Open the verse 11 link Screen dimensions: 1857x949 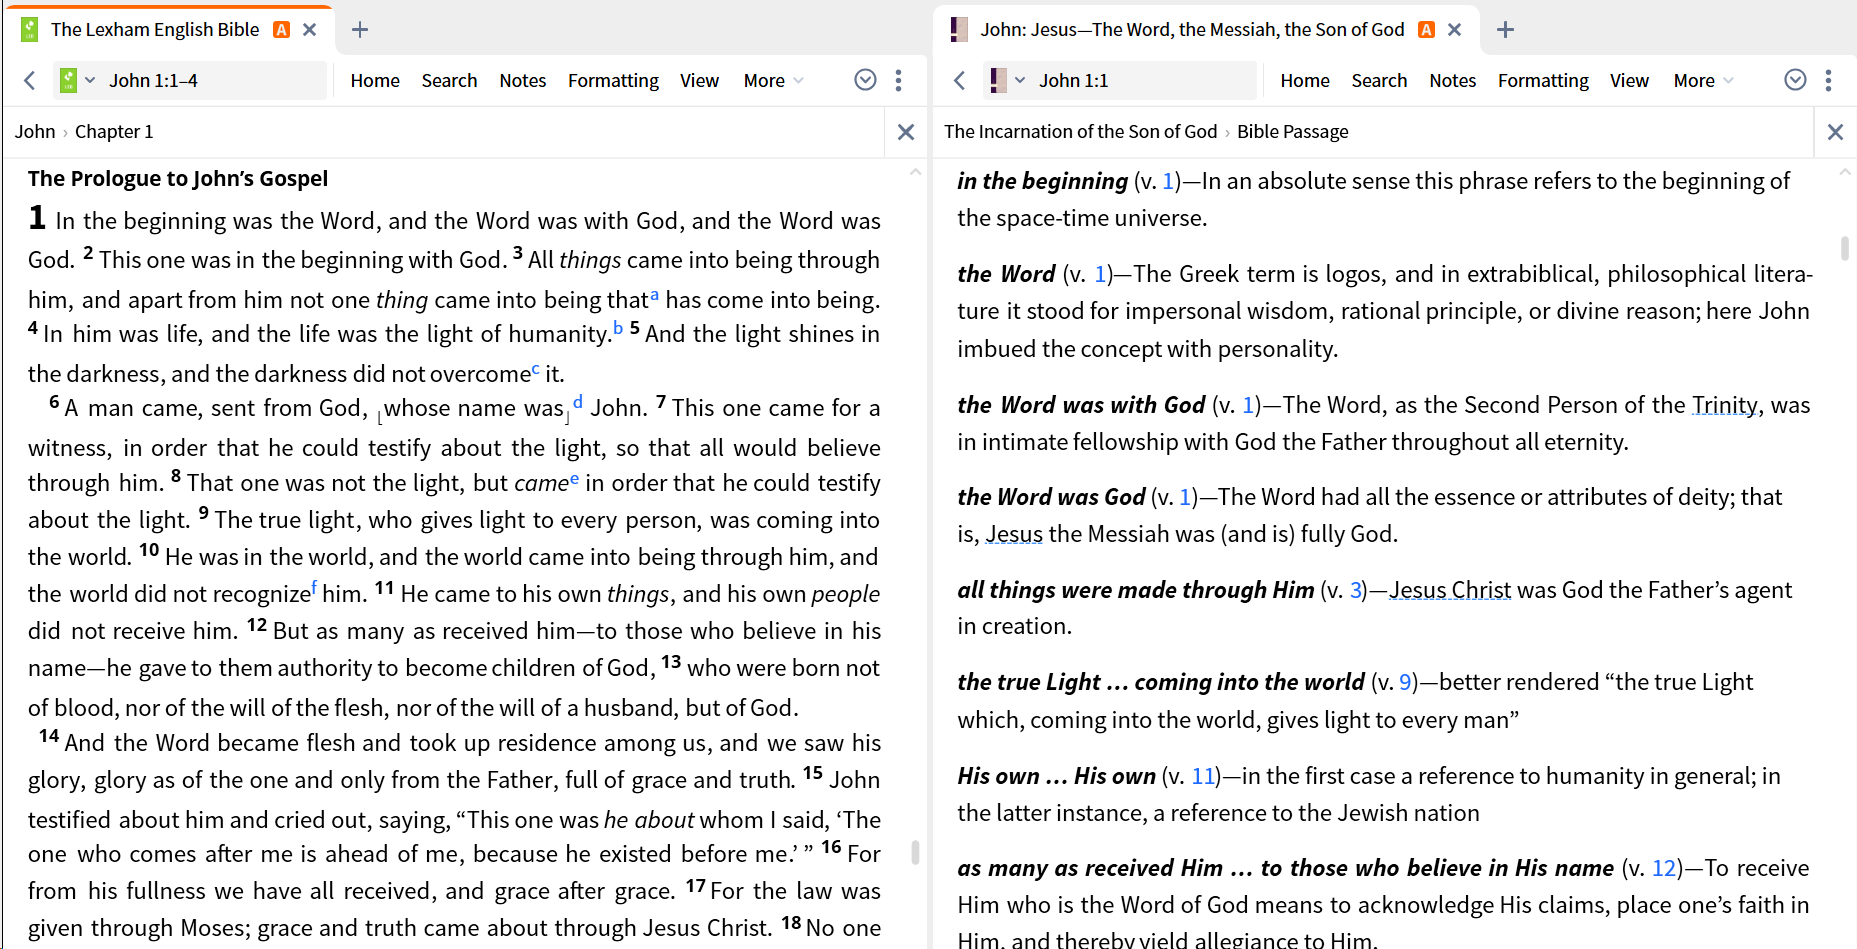click(x=1203, y=776)
